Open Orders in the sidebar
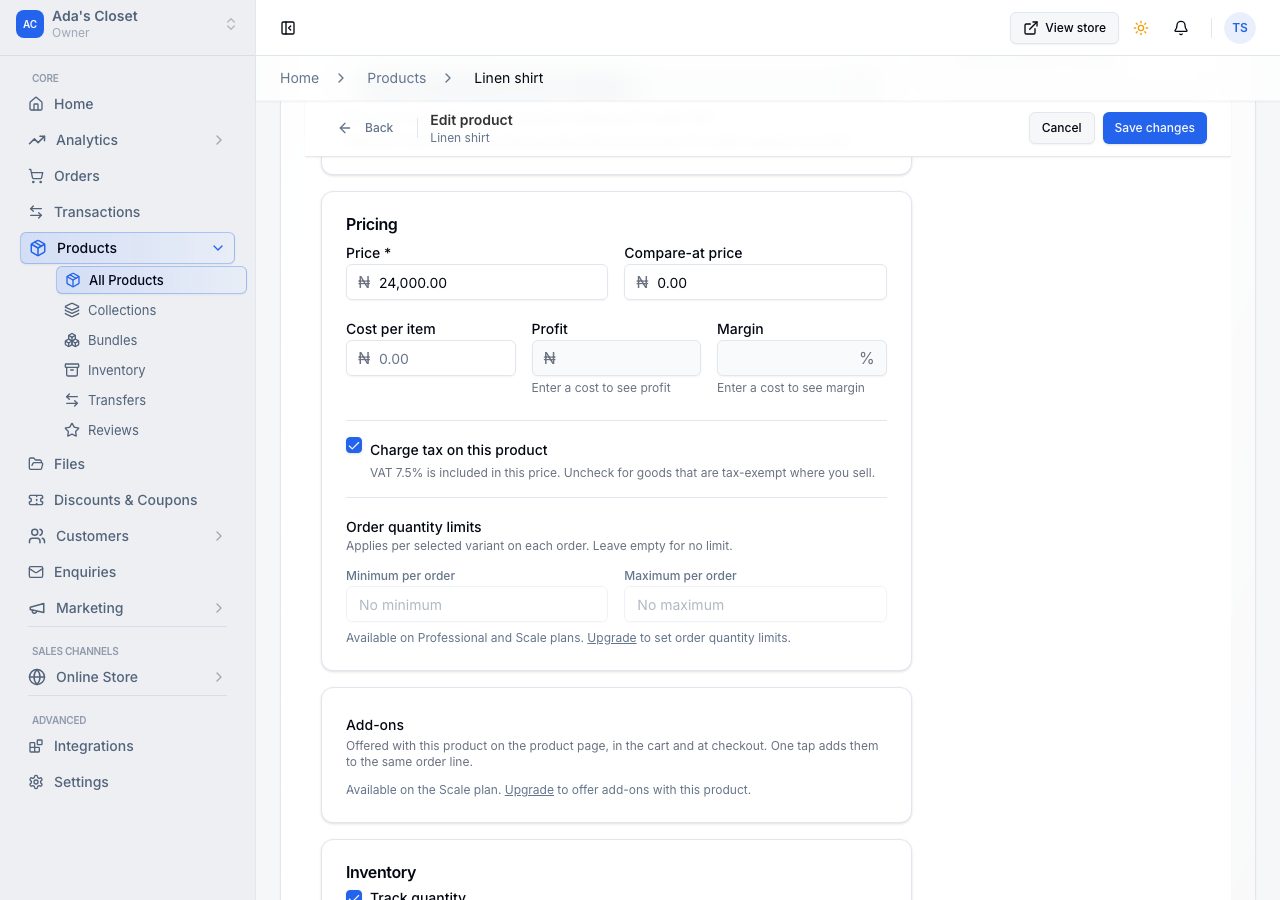Image resolution: width=1280 pixels, height=900 pixels. click(127, 176)
